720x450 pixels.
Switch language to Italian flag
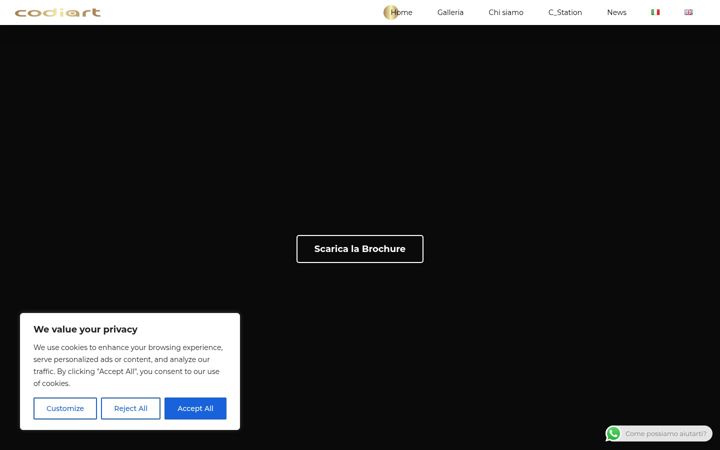pyautogui.click(x=655, y=12)
